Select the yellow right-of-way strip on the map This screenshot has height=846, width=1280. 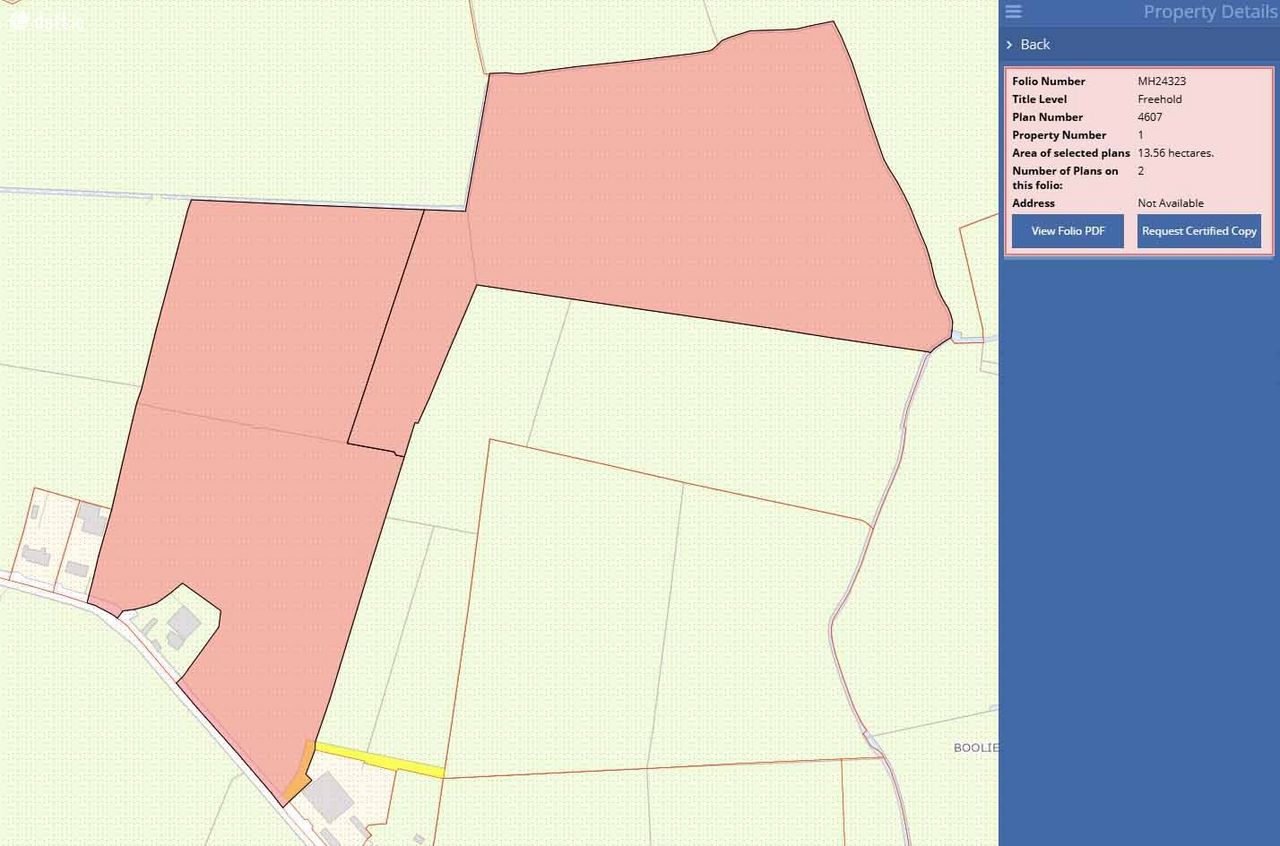(379, 760)
